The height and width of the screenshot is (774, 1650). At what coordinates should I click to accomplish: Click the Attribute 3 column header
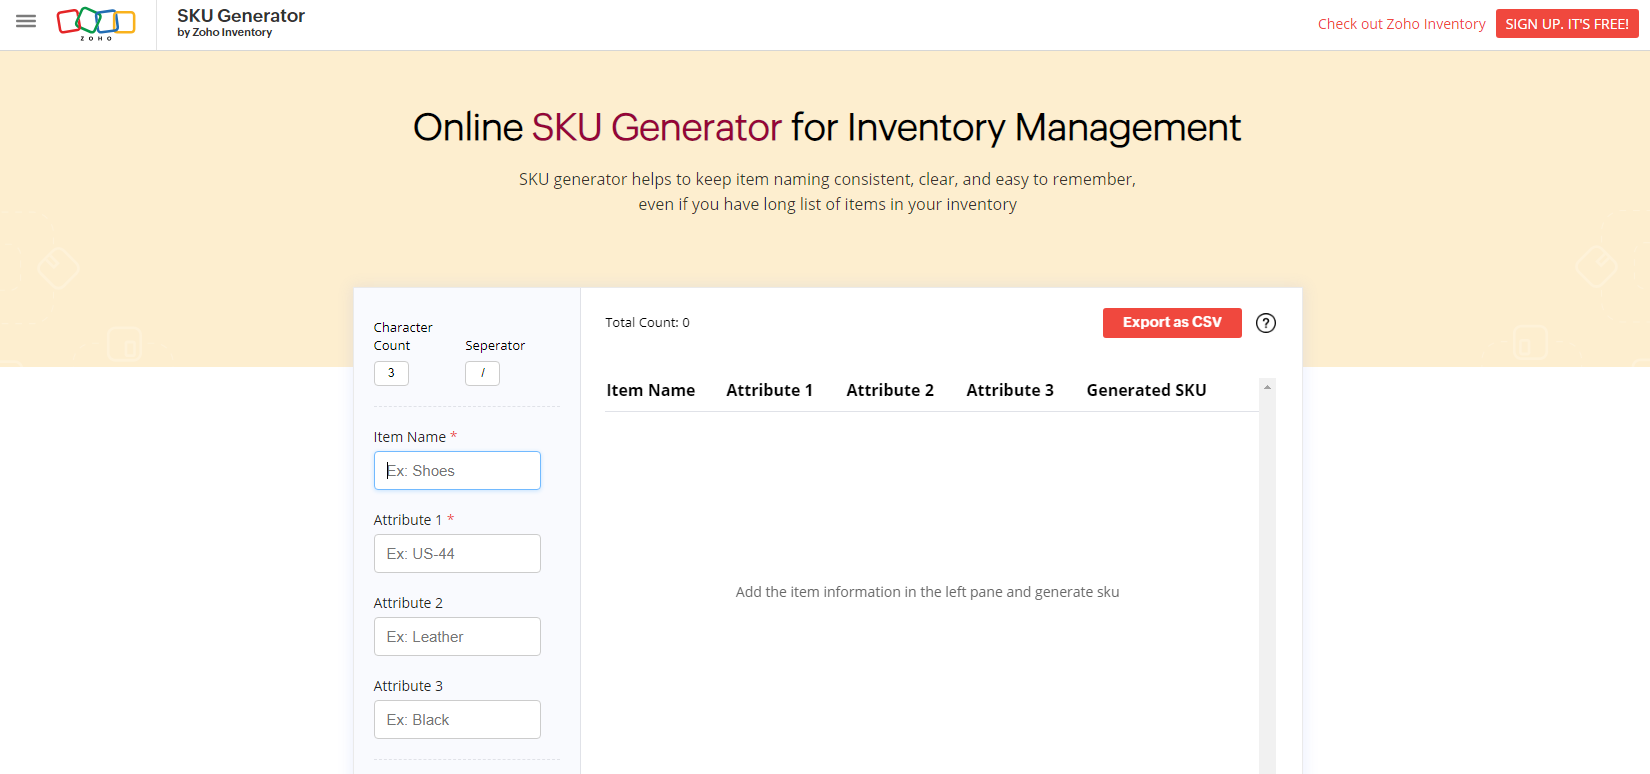[x=1009, y=391]
